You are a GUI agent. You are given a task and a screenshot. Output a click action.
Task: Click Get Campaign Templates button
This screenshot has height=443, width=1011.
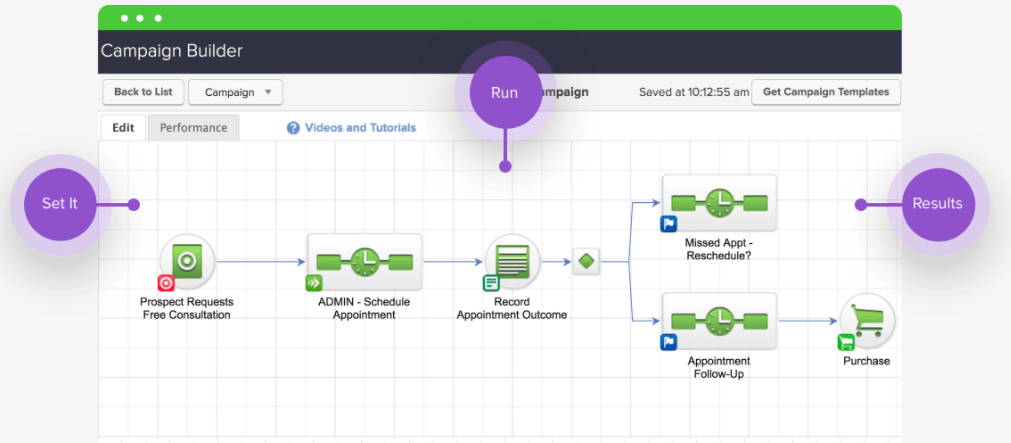click(x=826, y=92)
